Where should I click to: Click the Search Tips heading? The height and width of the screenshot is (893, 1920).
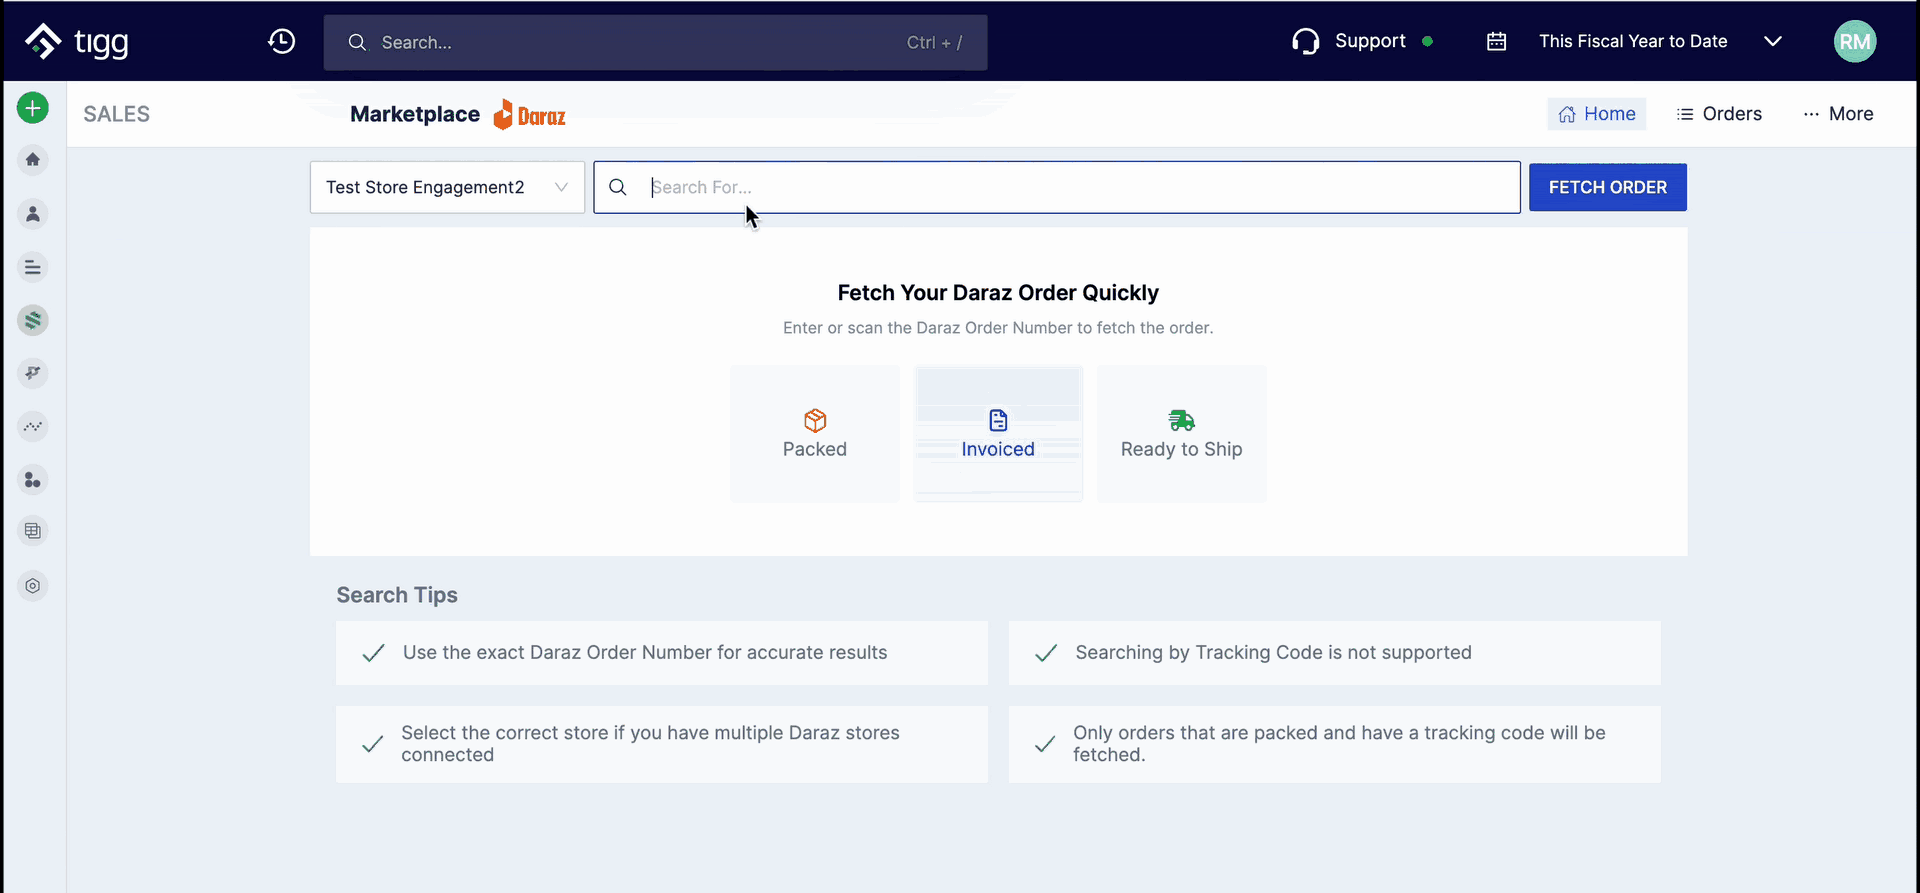(x=397, y=595)
